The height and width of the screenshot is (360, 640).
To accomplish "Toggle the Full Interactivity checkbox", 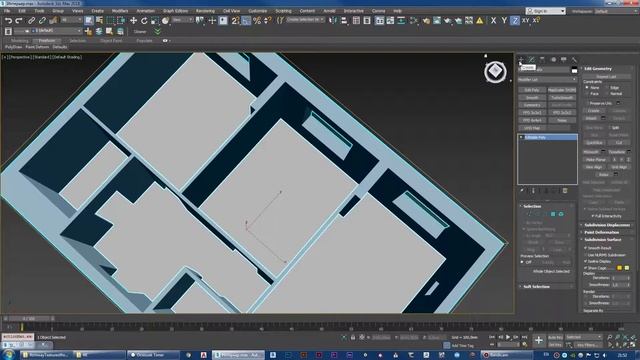I will coord(593,216).
